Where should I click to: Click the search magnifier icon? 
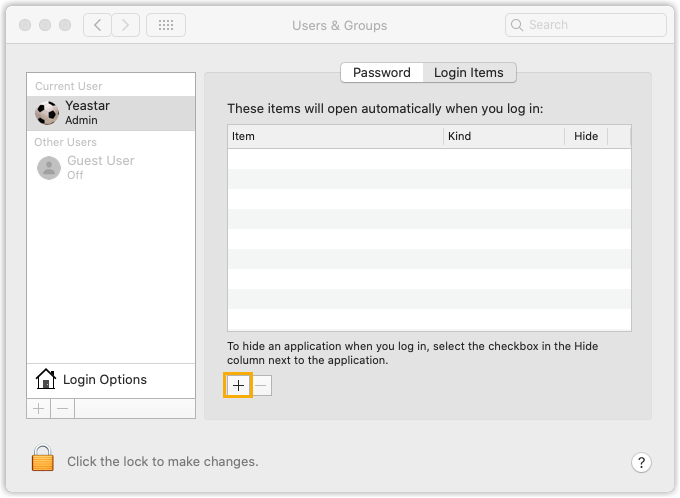coord(517,25)
